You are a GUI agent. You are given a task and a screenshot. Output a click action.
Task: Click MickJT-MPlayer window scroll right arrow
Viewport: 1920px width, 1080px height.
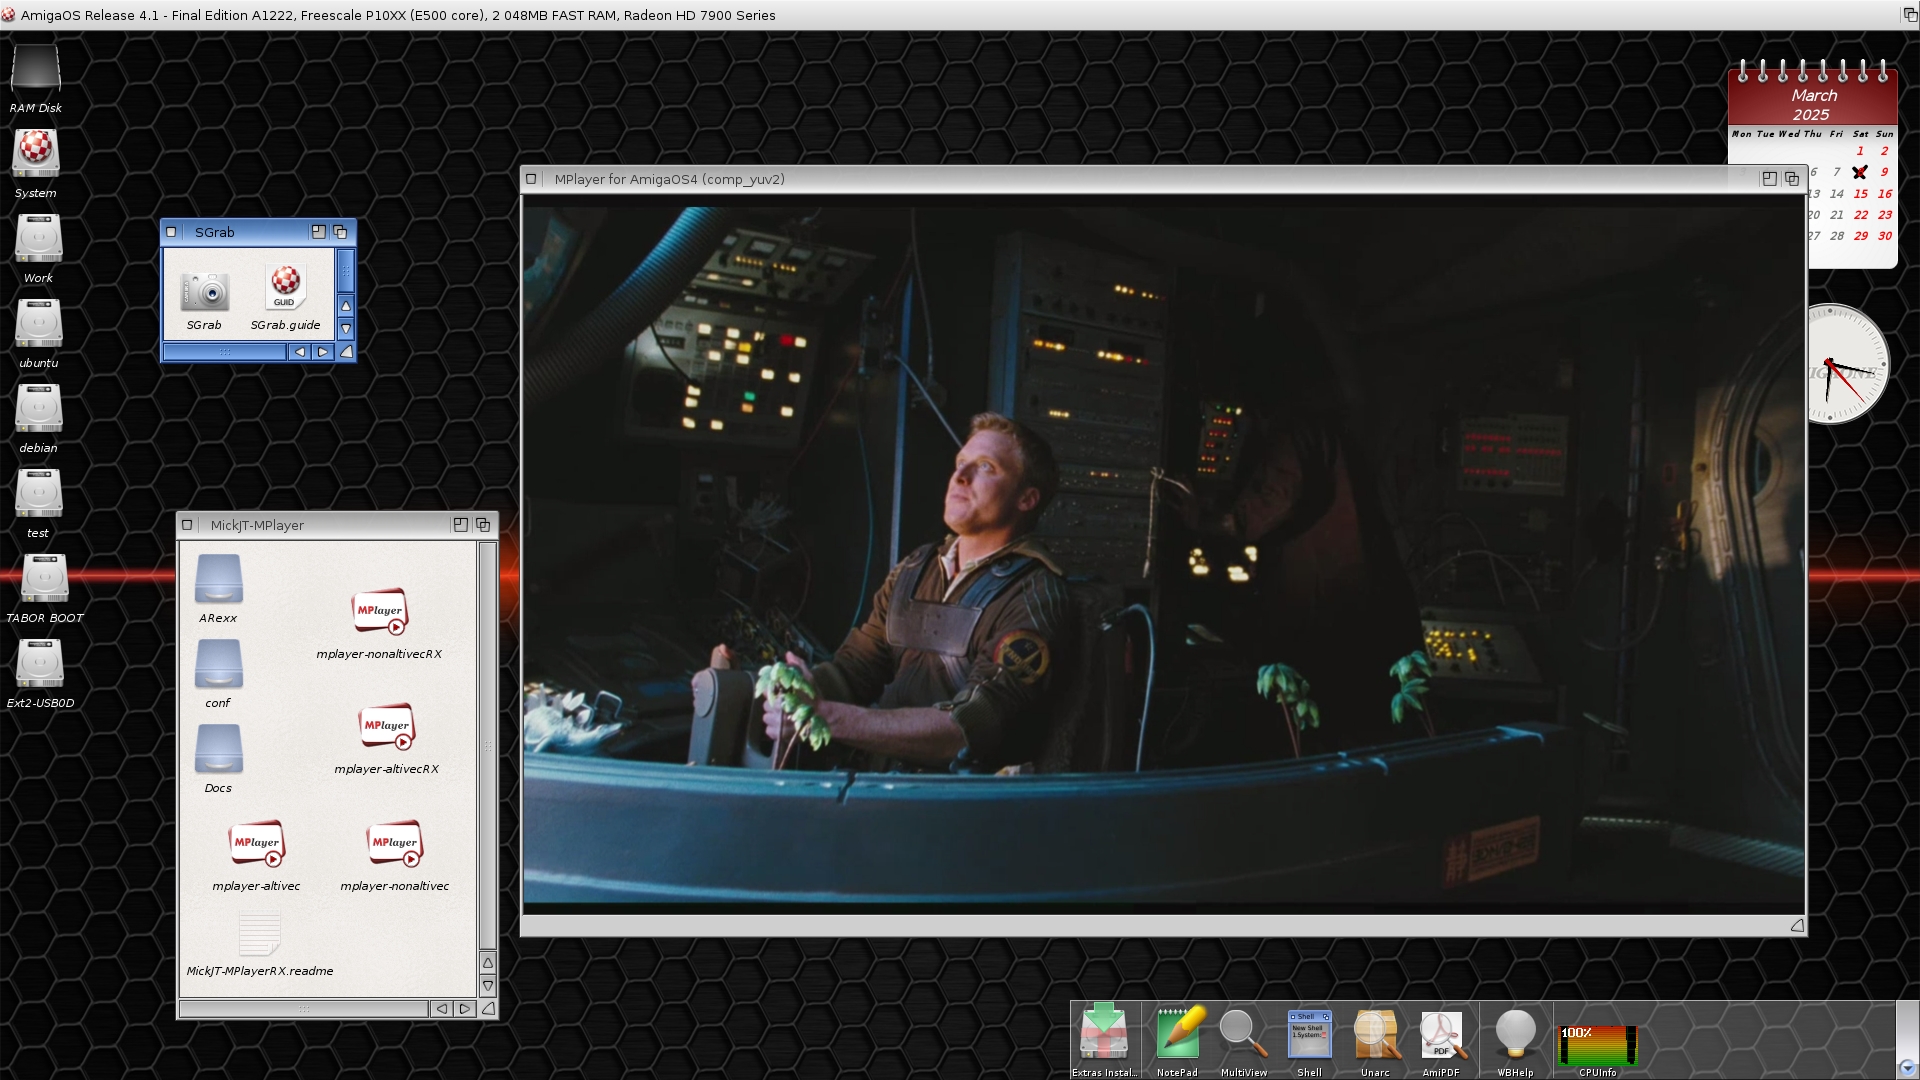coord(464,1009)
